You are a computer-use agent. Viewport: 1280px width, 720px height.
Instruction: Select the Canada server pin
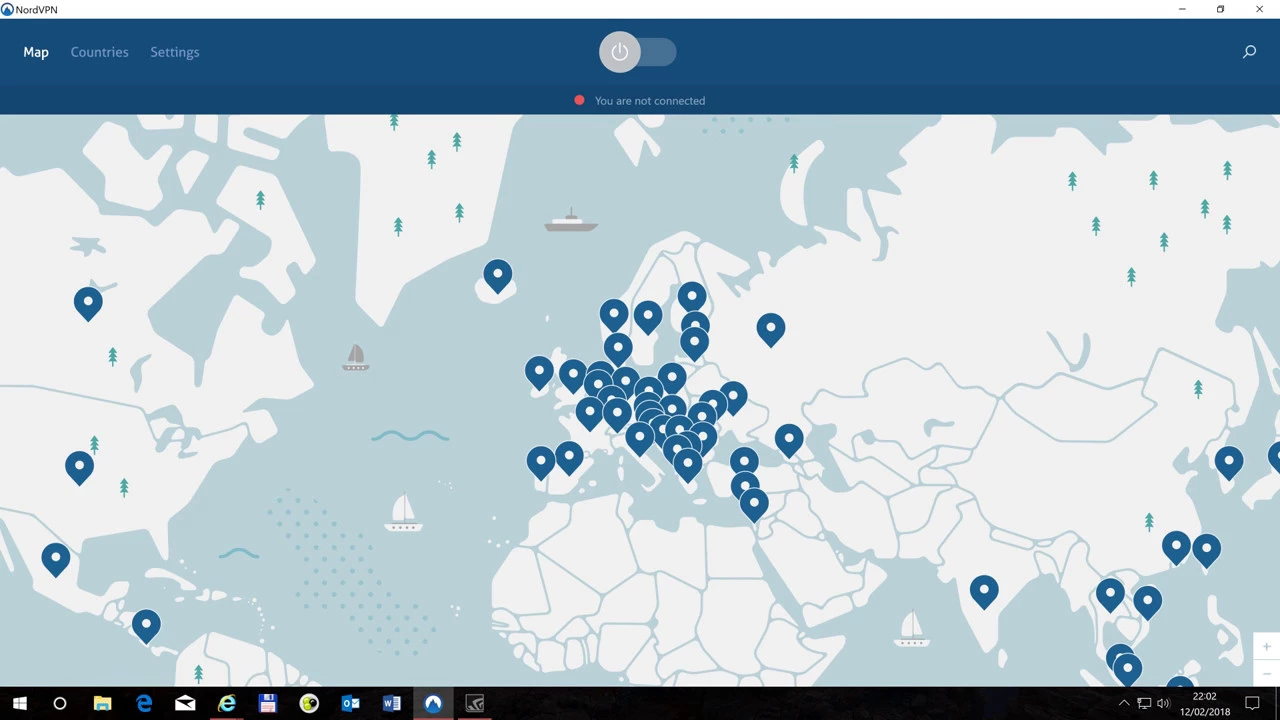(x=88, y=302)
